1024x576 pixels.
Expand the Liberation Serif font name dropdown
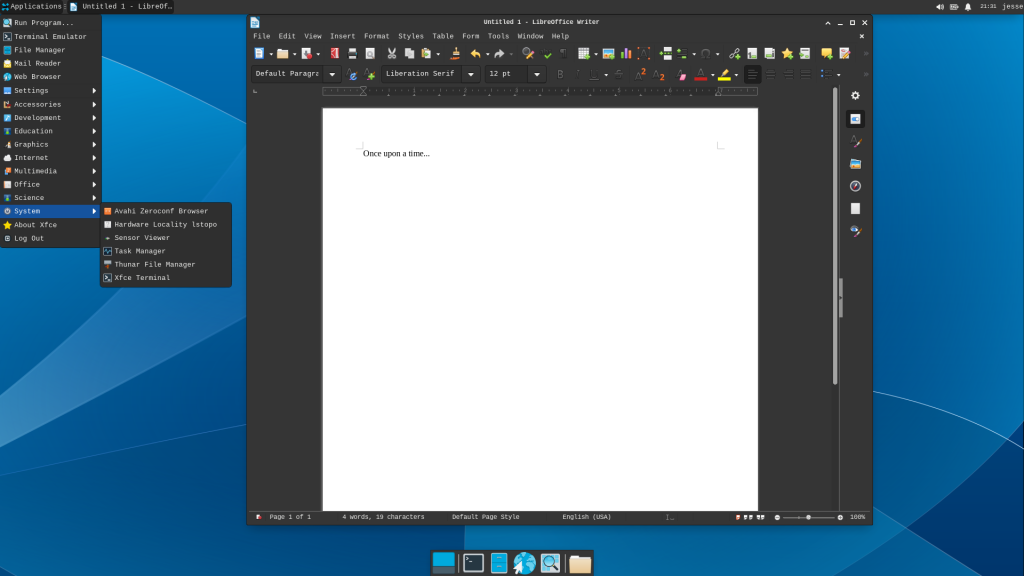[470, 74]
